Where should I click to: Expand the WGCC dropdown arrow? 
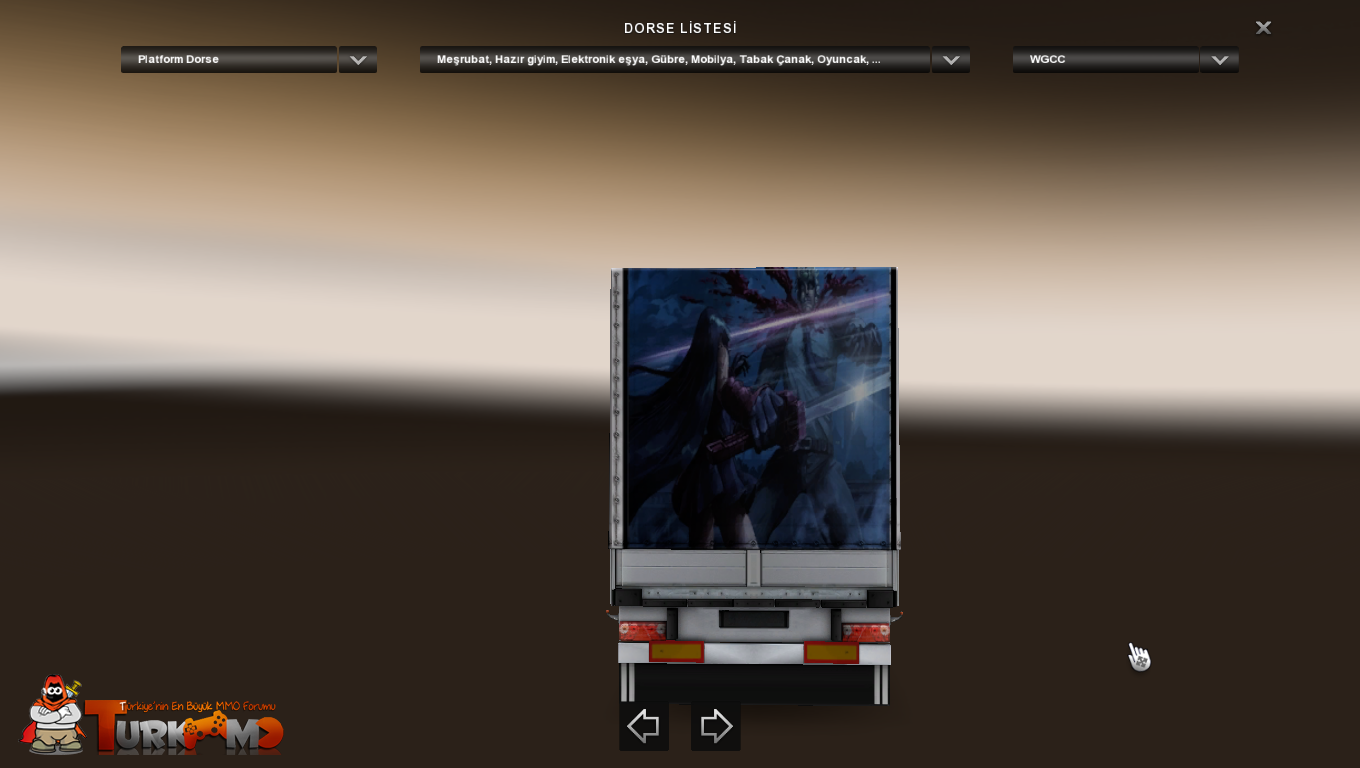tap(1219, 59)
